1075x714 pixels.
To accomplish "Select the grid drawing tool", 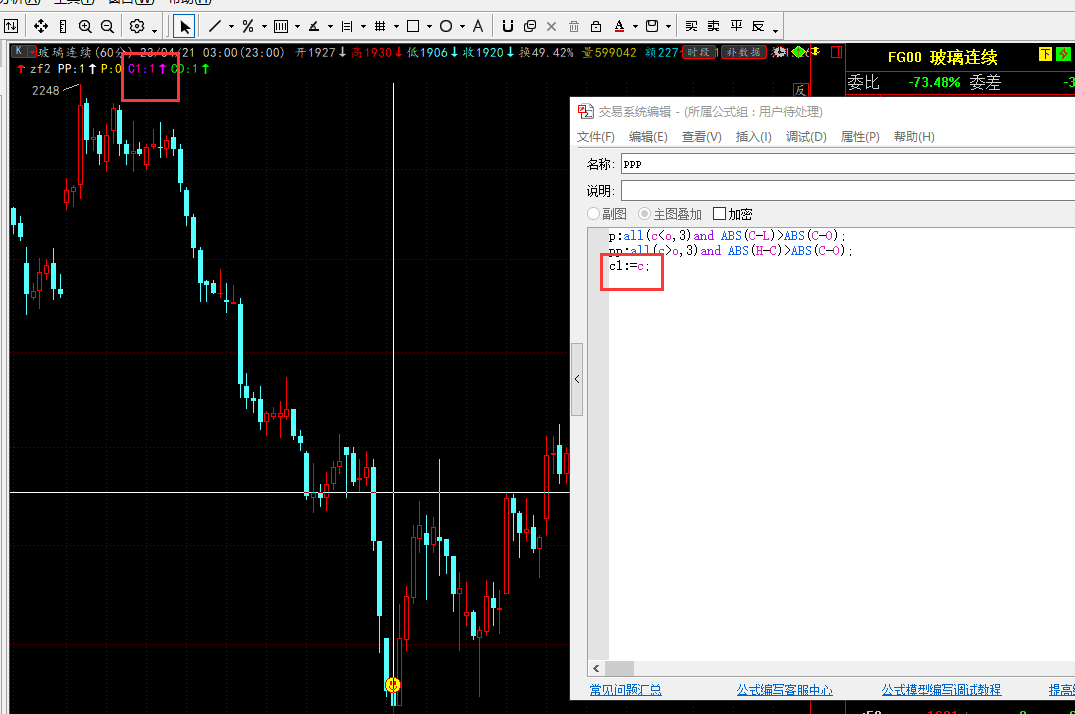I will pos(380,26).
